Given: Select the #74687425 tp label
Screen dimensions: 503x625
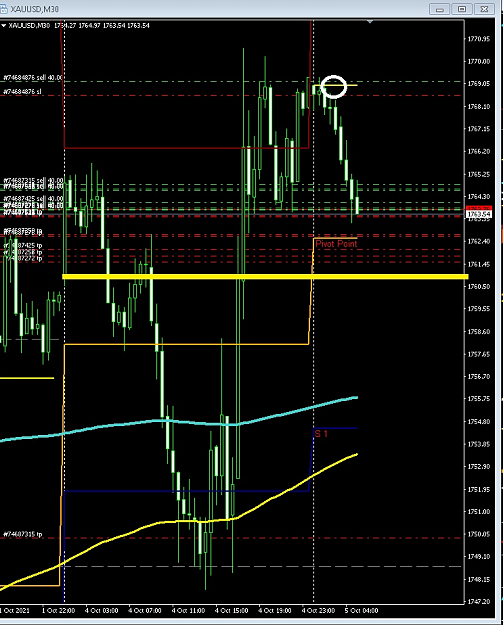Looking at the screenshot, I should point(23,245).
